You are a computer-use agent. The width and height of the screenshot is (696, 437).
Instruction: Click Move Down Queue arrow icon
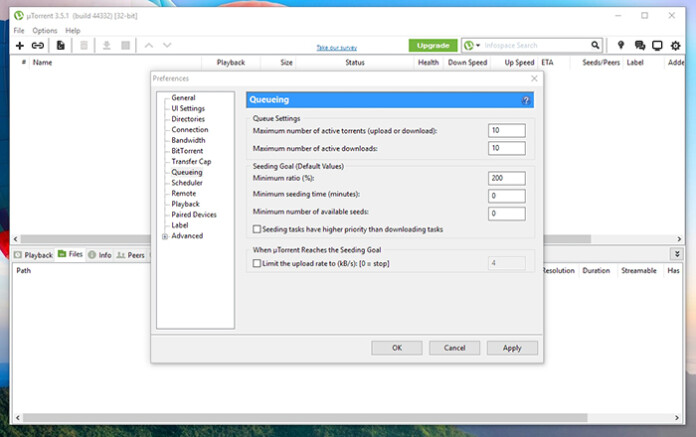coord(167,45)
